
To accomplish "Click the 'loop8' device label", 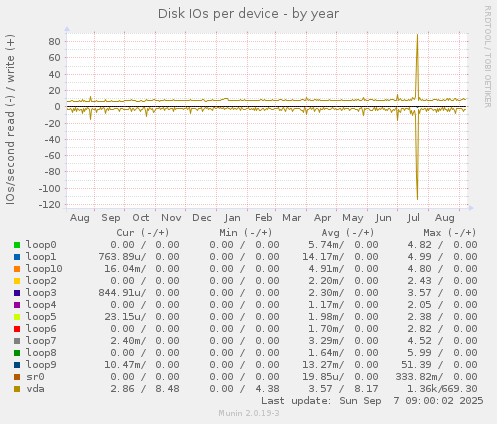I will pyautogui.click(x=41, y=353).
